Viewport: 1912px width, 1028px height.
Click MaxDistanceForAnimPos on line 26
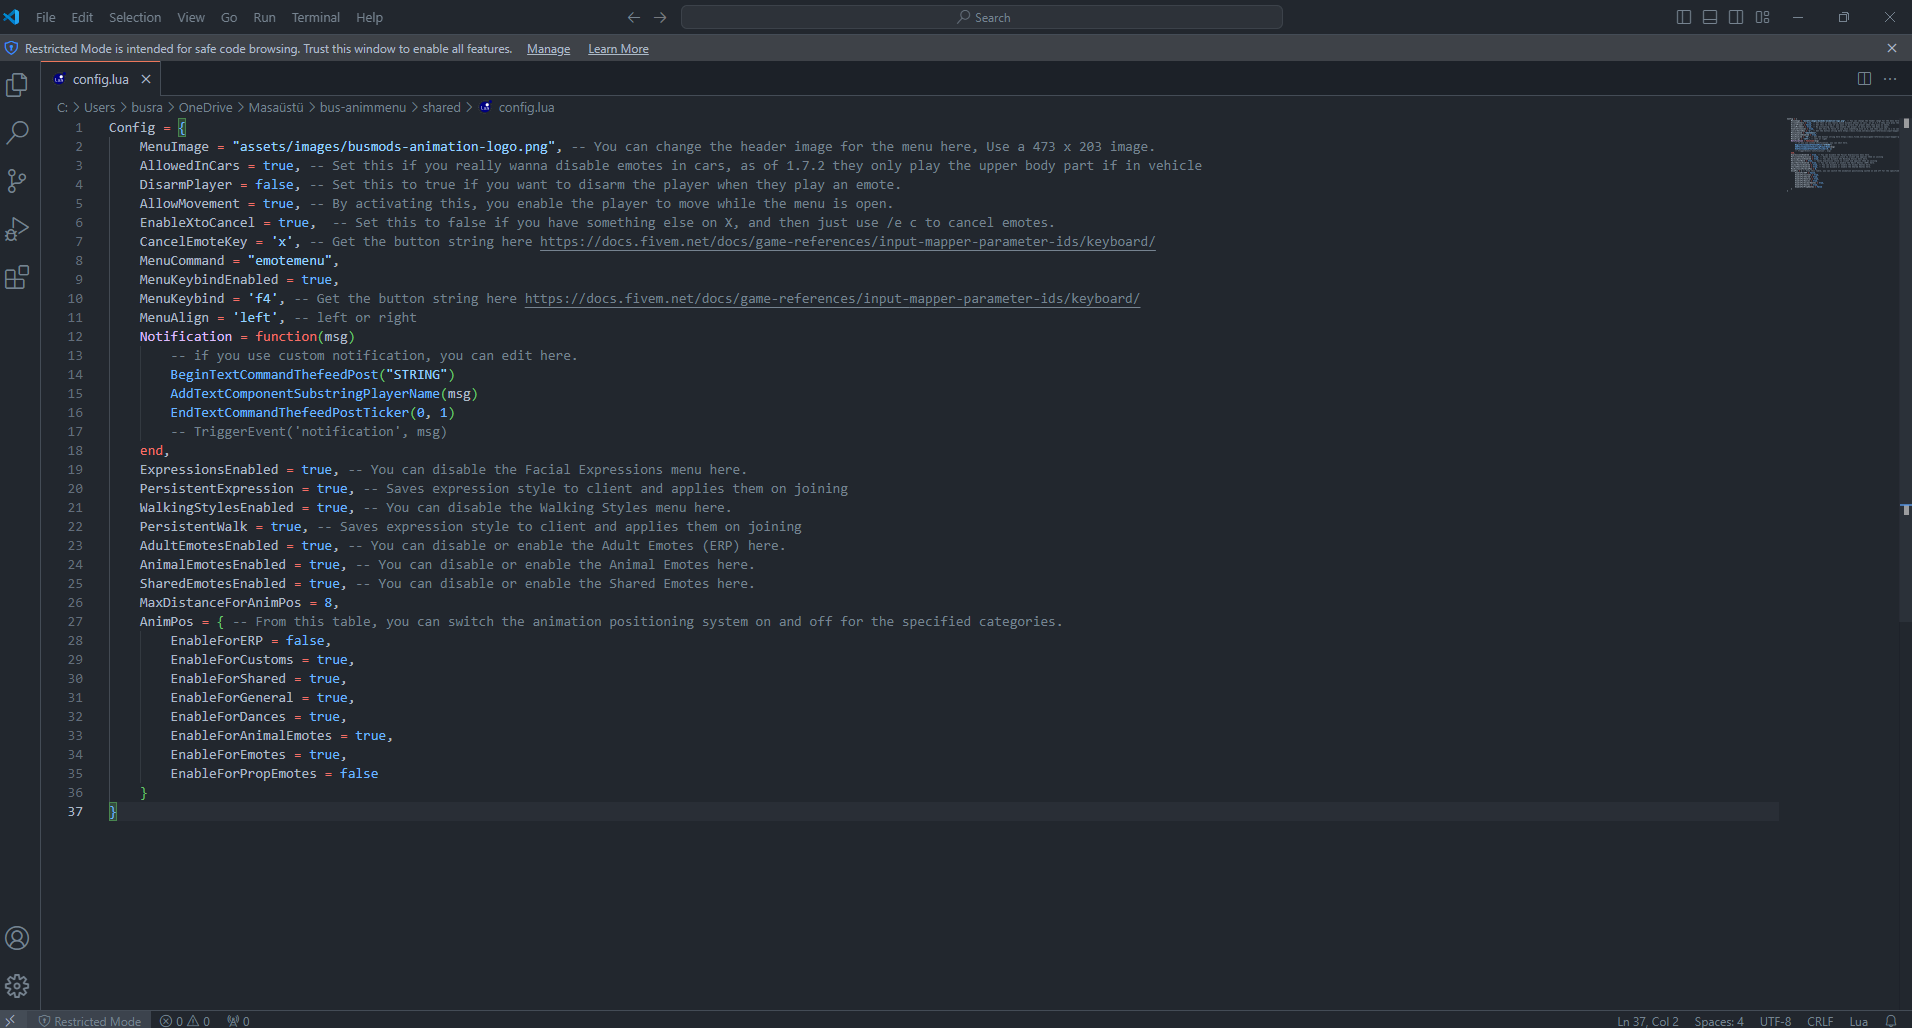(220, 603)
